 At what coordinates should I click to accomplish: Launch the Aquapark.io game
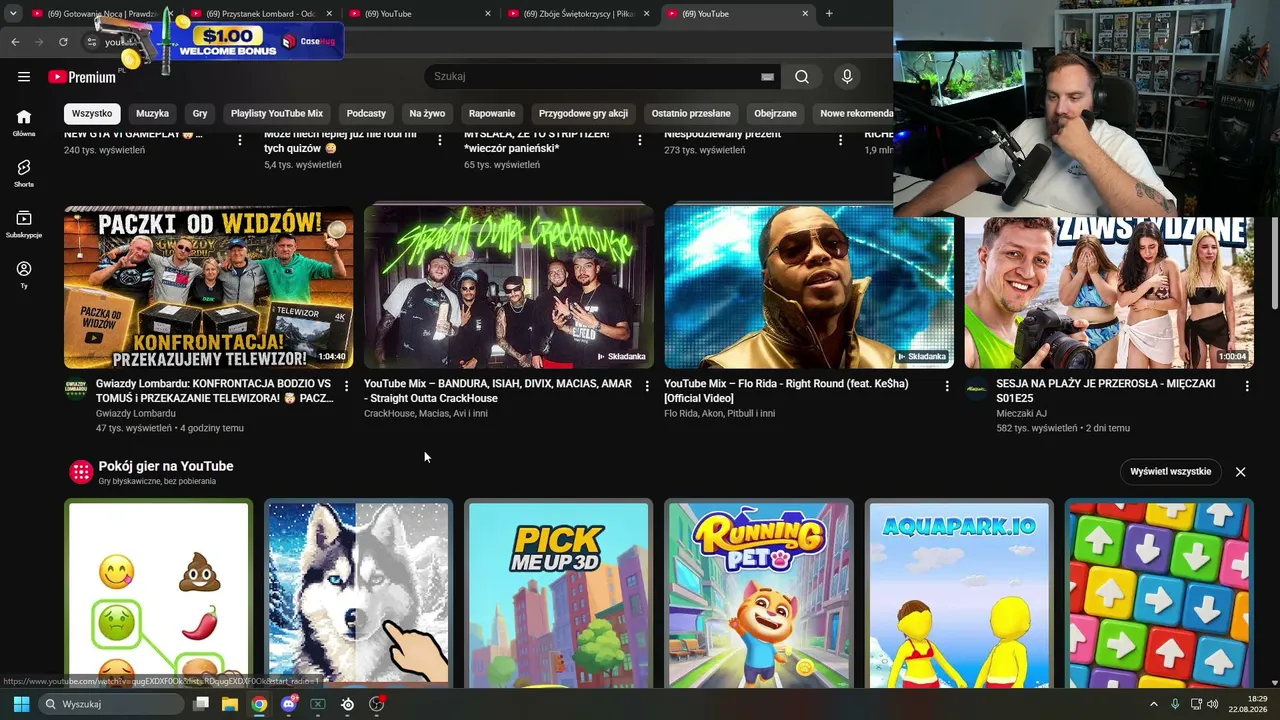click(959, 593)
